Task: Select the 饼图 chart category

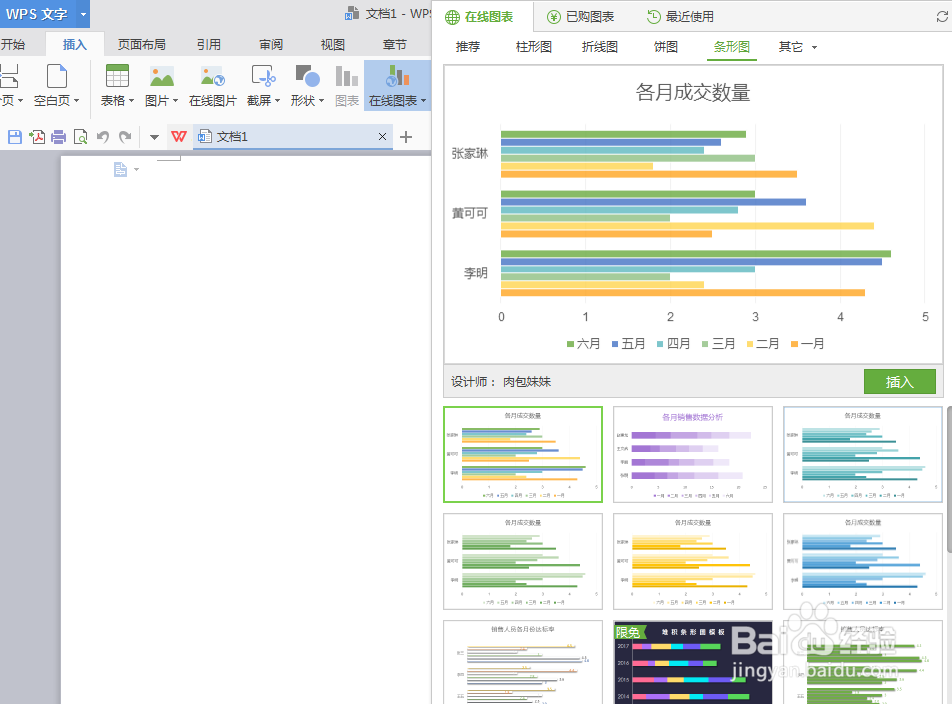Action: [x=665, y=47]
